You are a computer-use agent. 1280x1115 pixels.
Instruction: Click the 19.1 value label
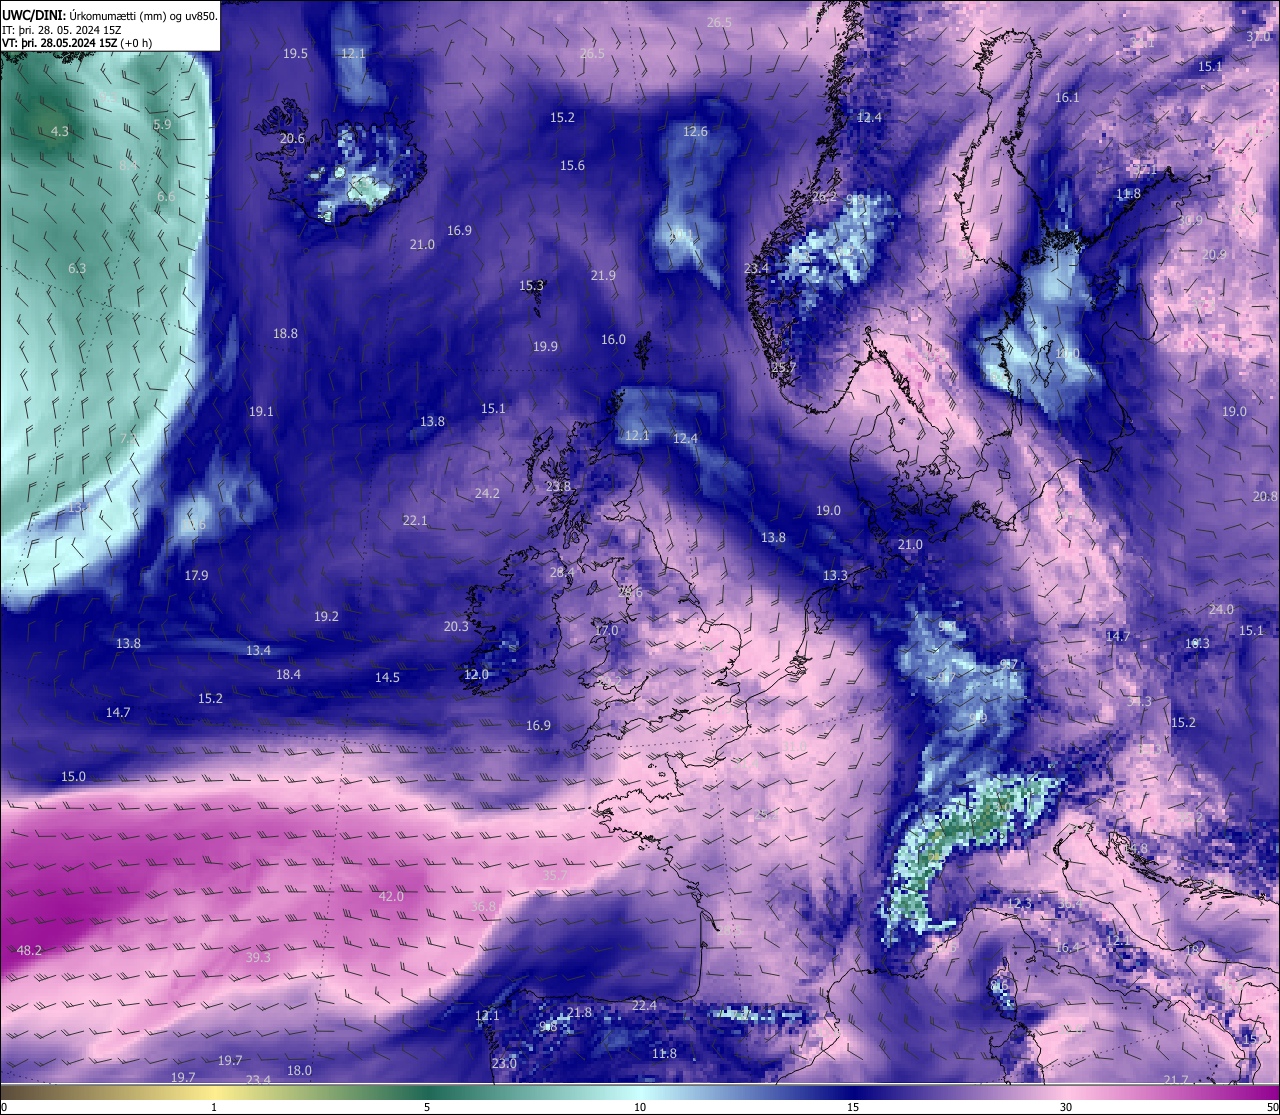261,412
